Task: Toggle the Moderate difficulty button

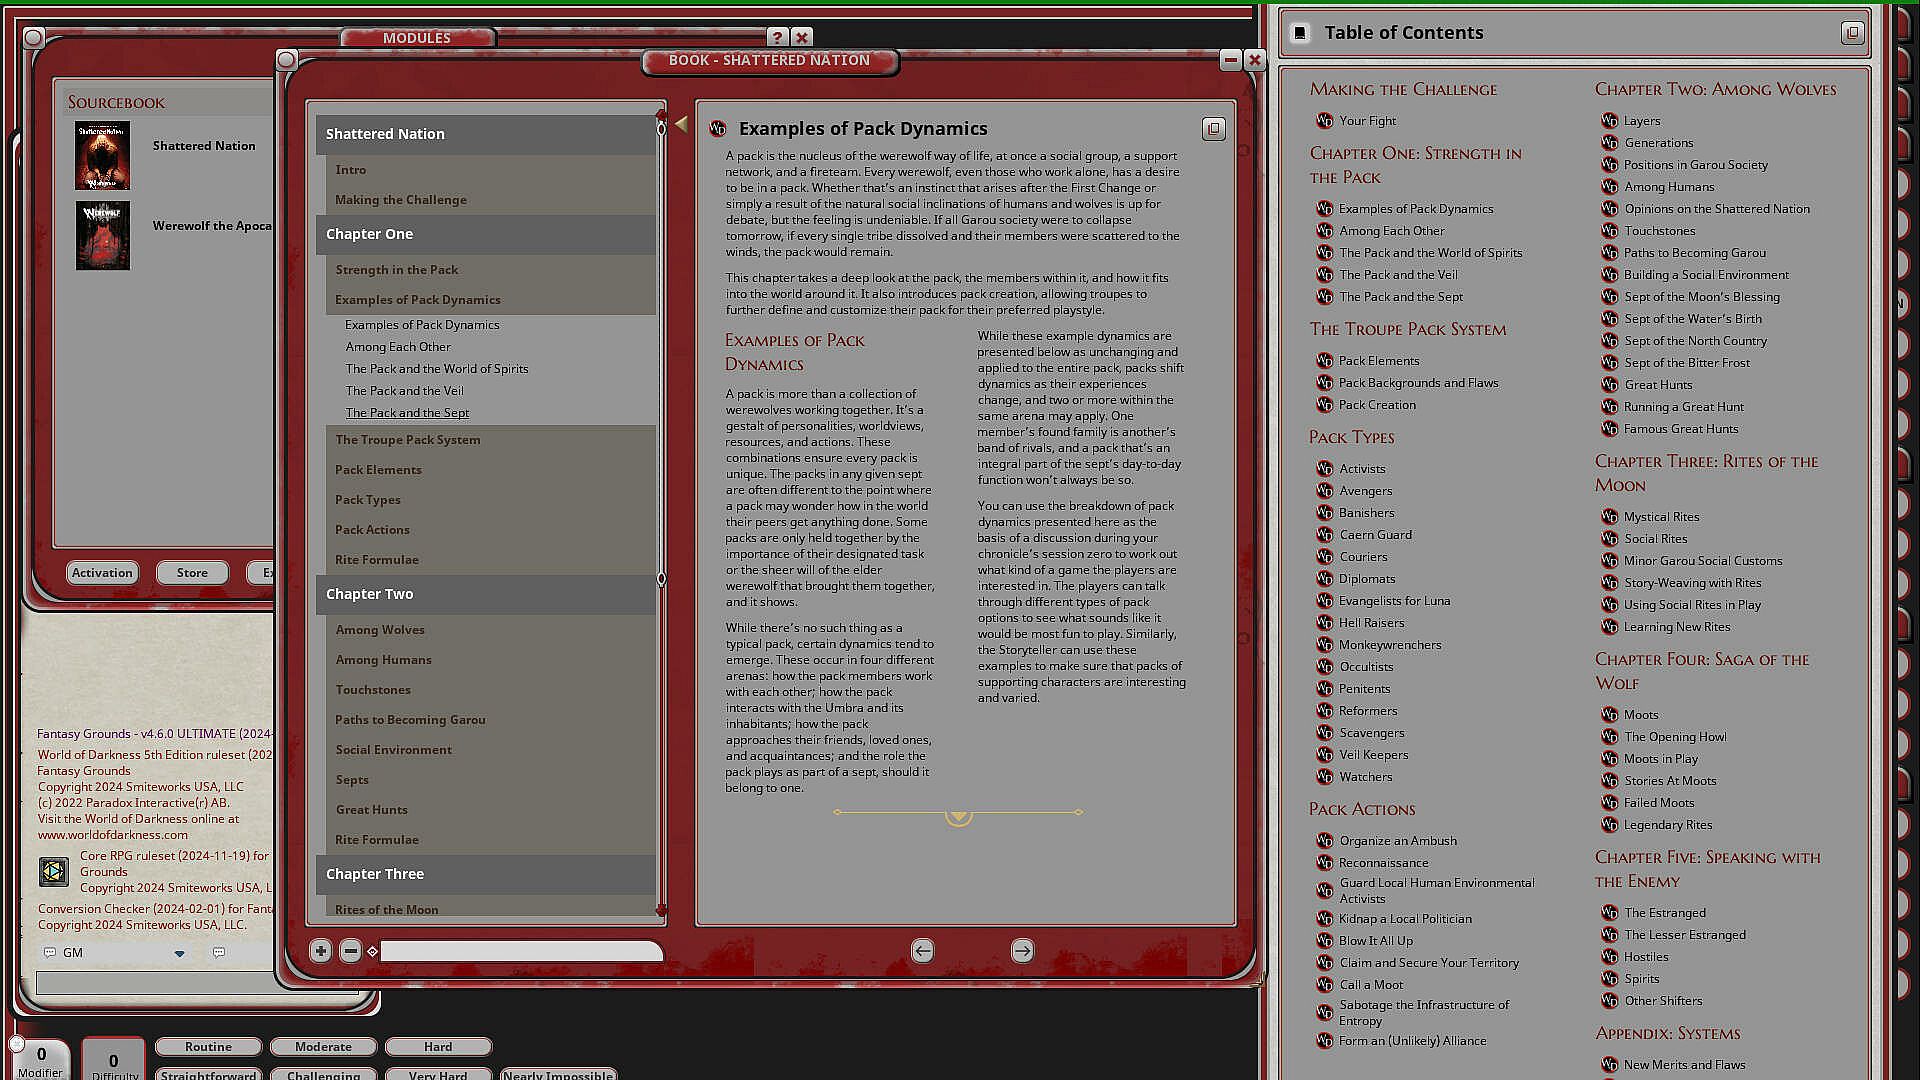Action: click(x=323, y=1047)
